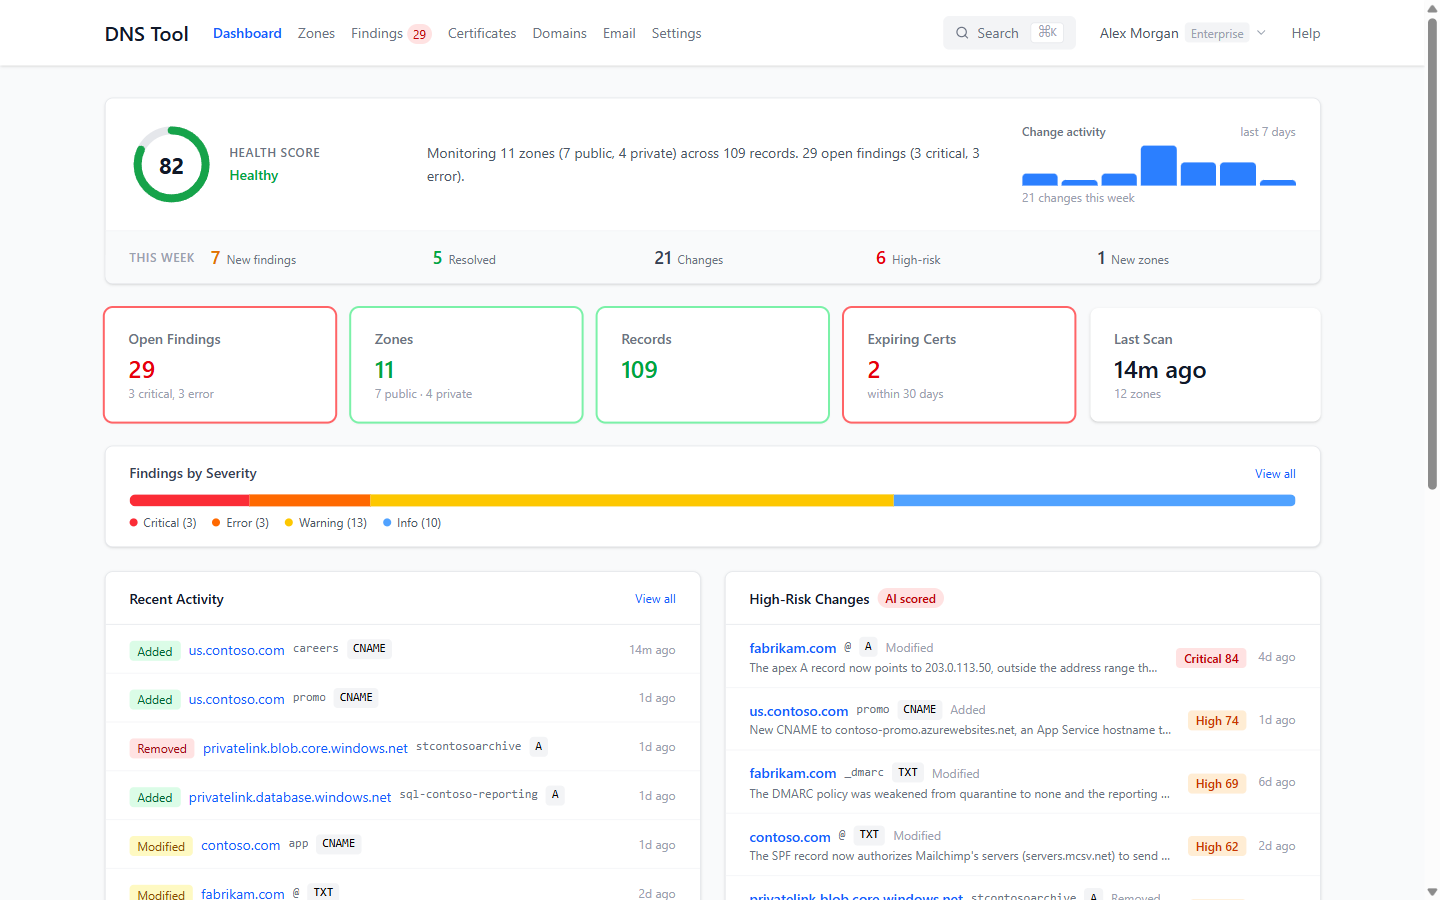Click the scrollbar down arrow
This screenshot has height=900, width=1440.
click(x=1432, y=891)
